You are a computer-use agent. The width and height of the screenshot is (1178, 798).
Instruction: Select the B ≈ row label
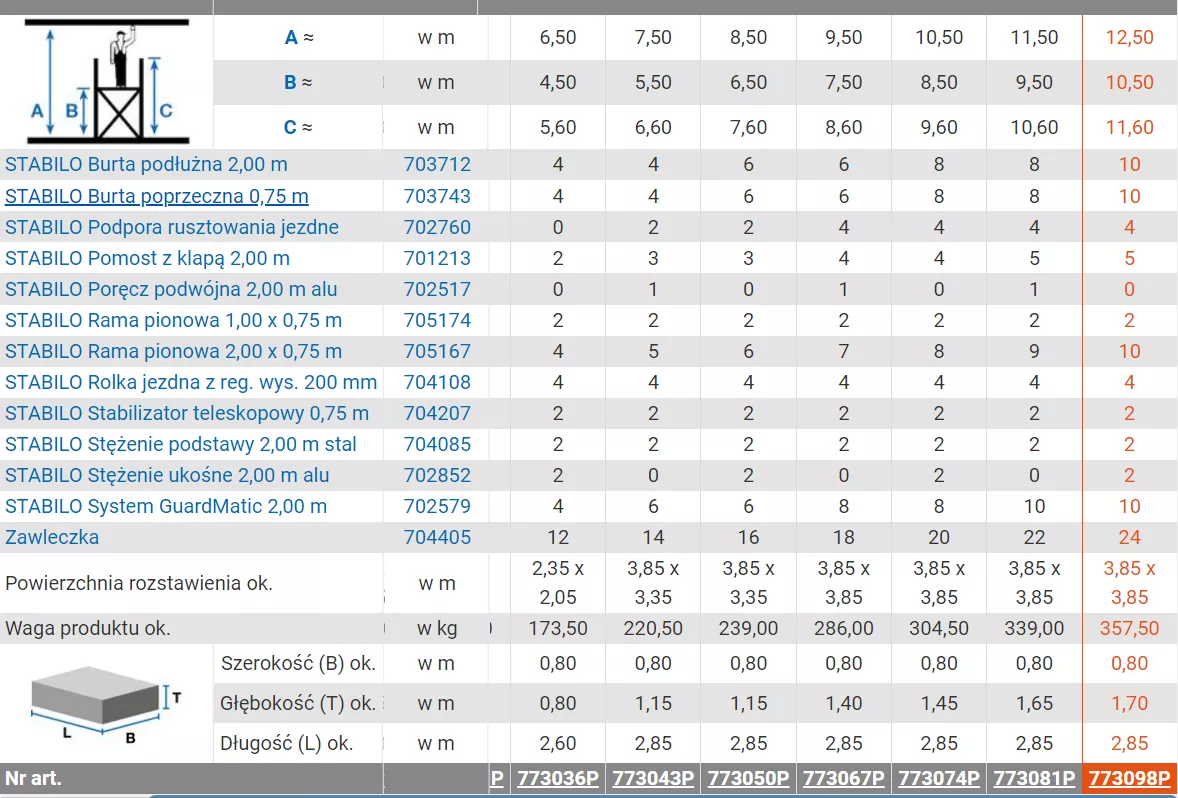(298, 83)
